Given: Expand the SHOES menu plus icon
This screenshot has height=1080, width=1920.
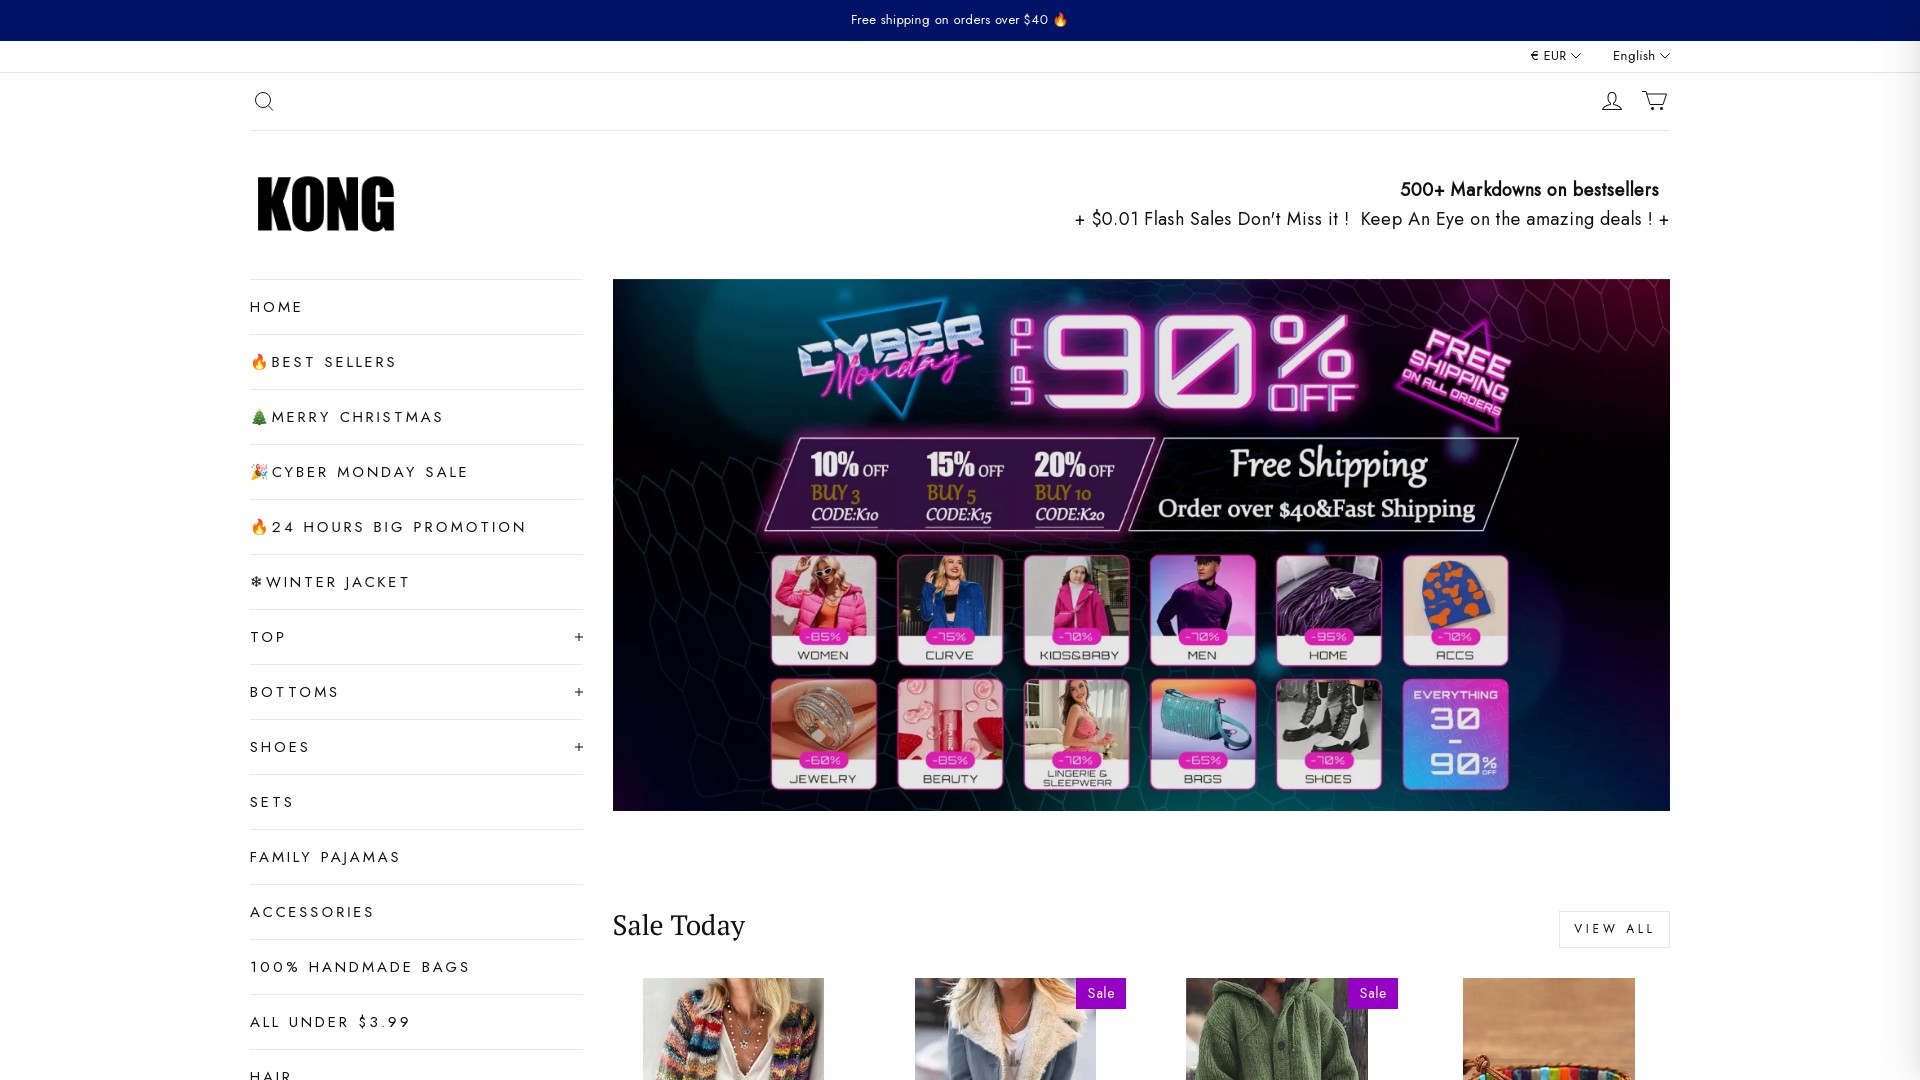Looking at the screenshot, I should [x=578, y=747].
